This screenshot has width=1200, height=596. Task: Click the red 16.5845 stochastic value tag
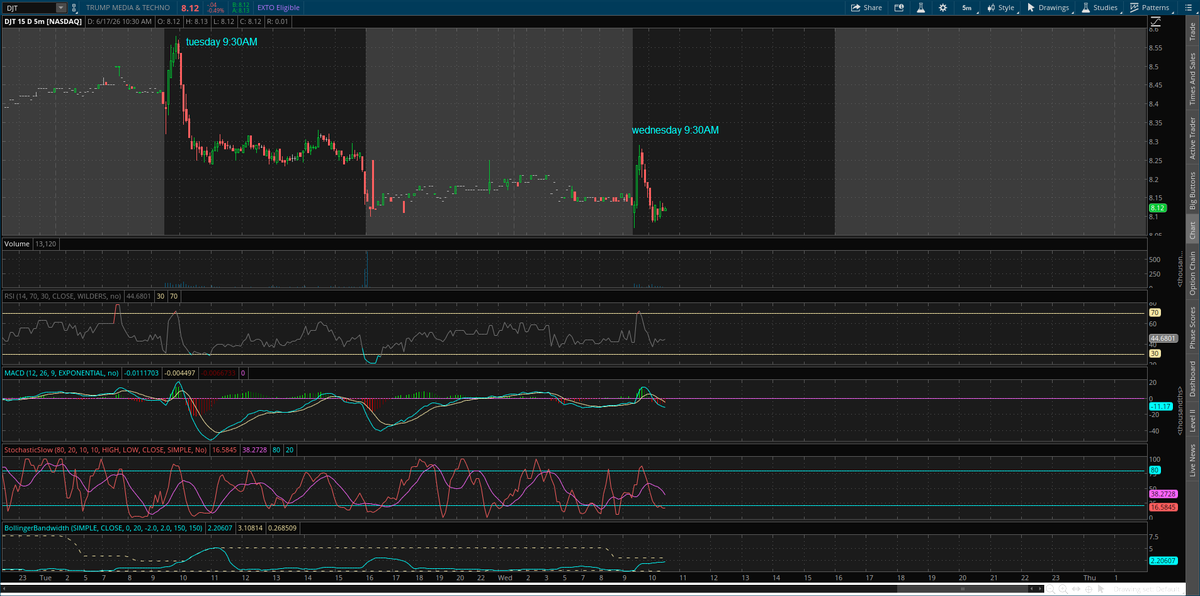point(1164,507)
